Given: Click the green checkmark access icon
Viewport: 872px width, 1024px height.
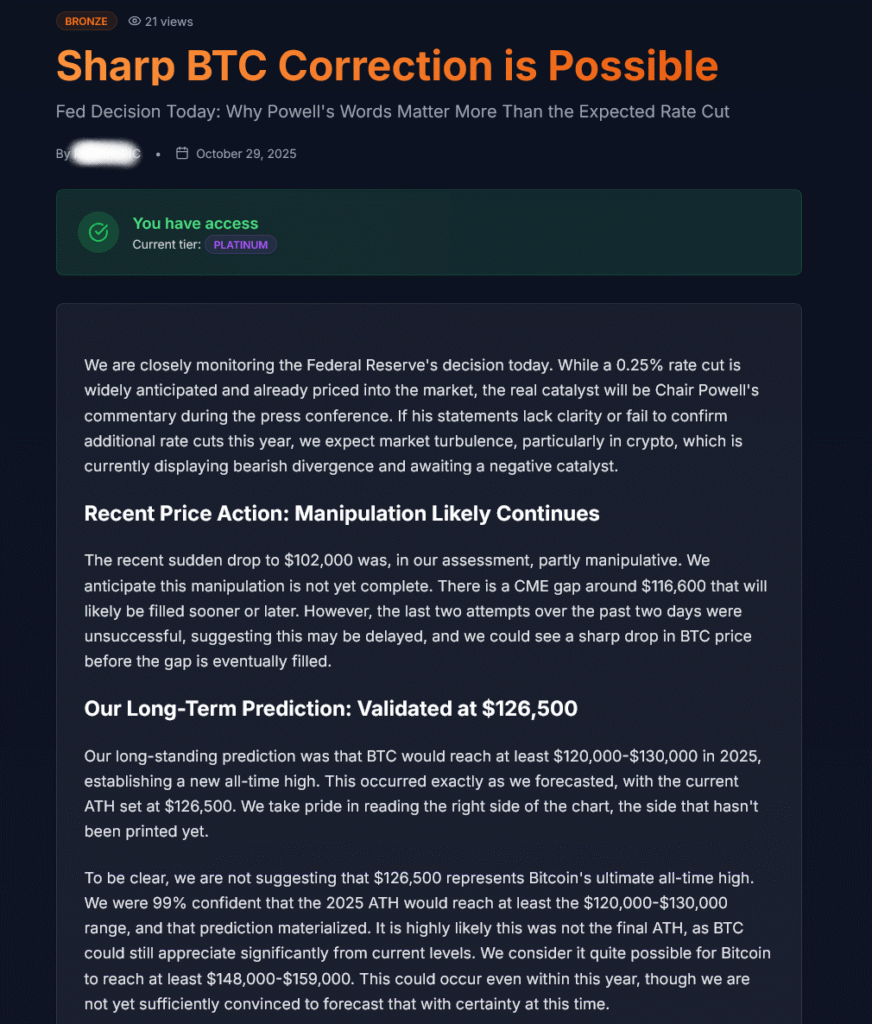Looking at the screenshot, I should point(99,232).
